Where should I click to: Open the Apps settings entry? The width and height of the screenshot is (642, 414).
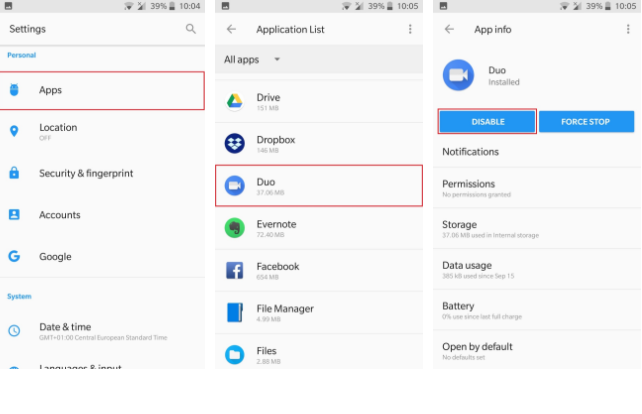[102, 90]
